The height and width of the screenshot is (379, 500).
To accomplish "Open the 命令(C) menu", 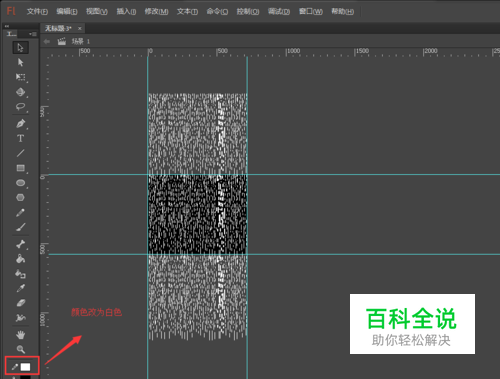I will point(217,12).
